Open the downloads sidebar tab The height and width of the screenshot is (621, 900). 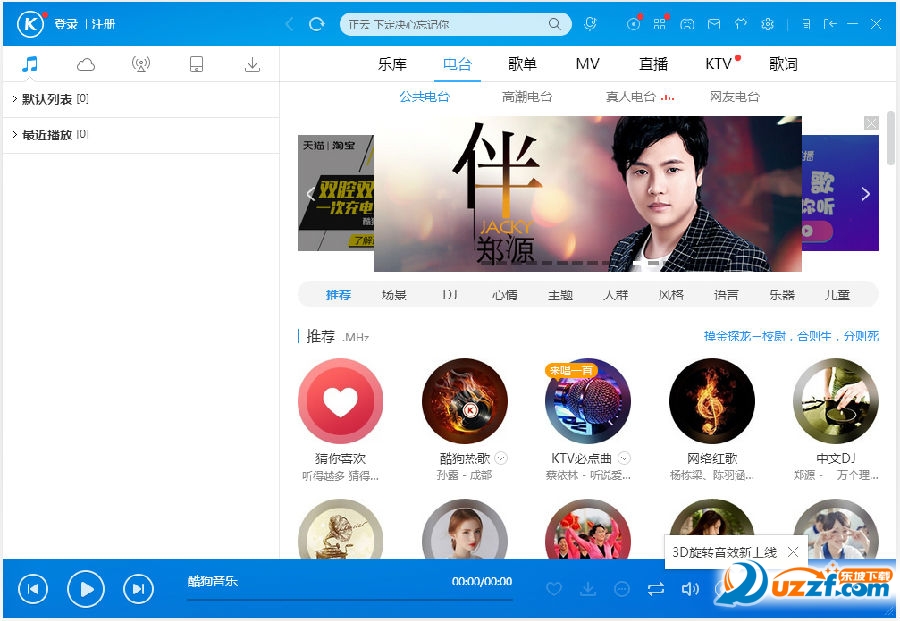[x=252, y=64]
